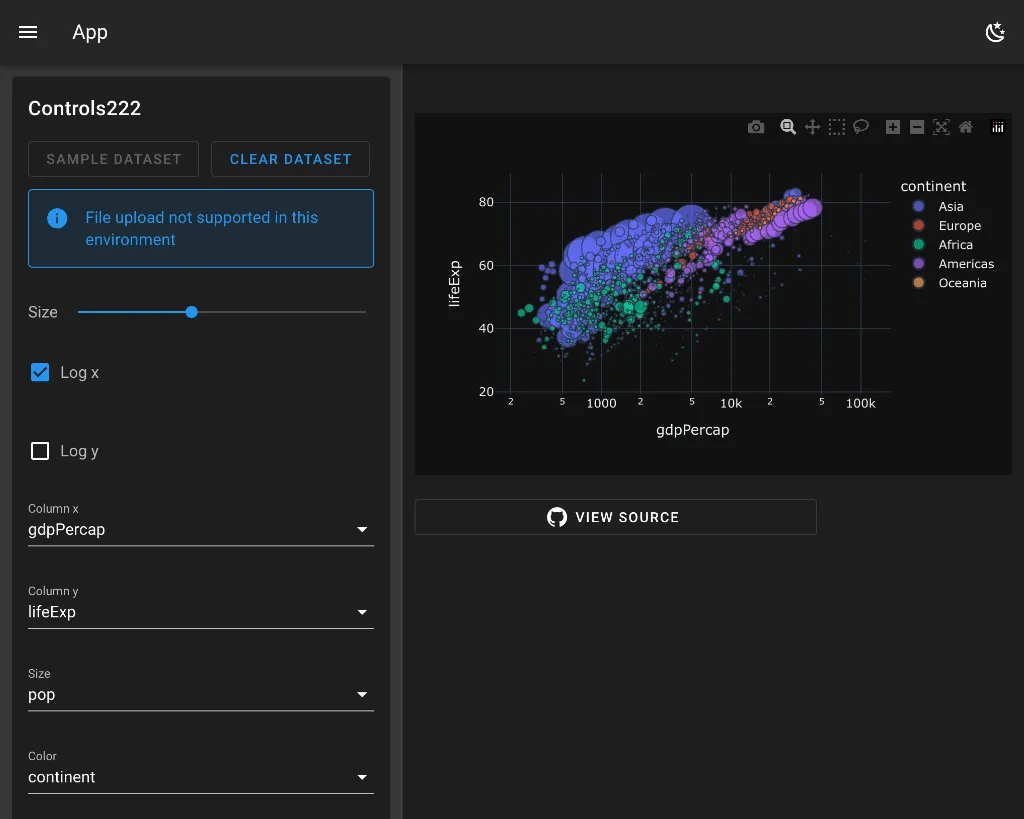The width and height of the screenshot is (1024, 819).
Task: Choose the Lasso Select tool
Action: (861, 127)
